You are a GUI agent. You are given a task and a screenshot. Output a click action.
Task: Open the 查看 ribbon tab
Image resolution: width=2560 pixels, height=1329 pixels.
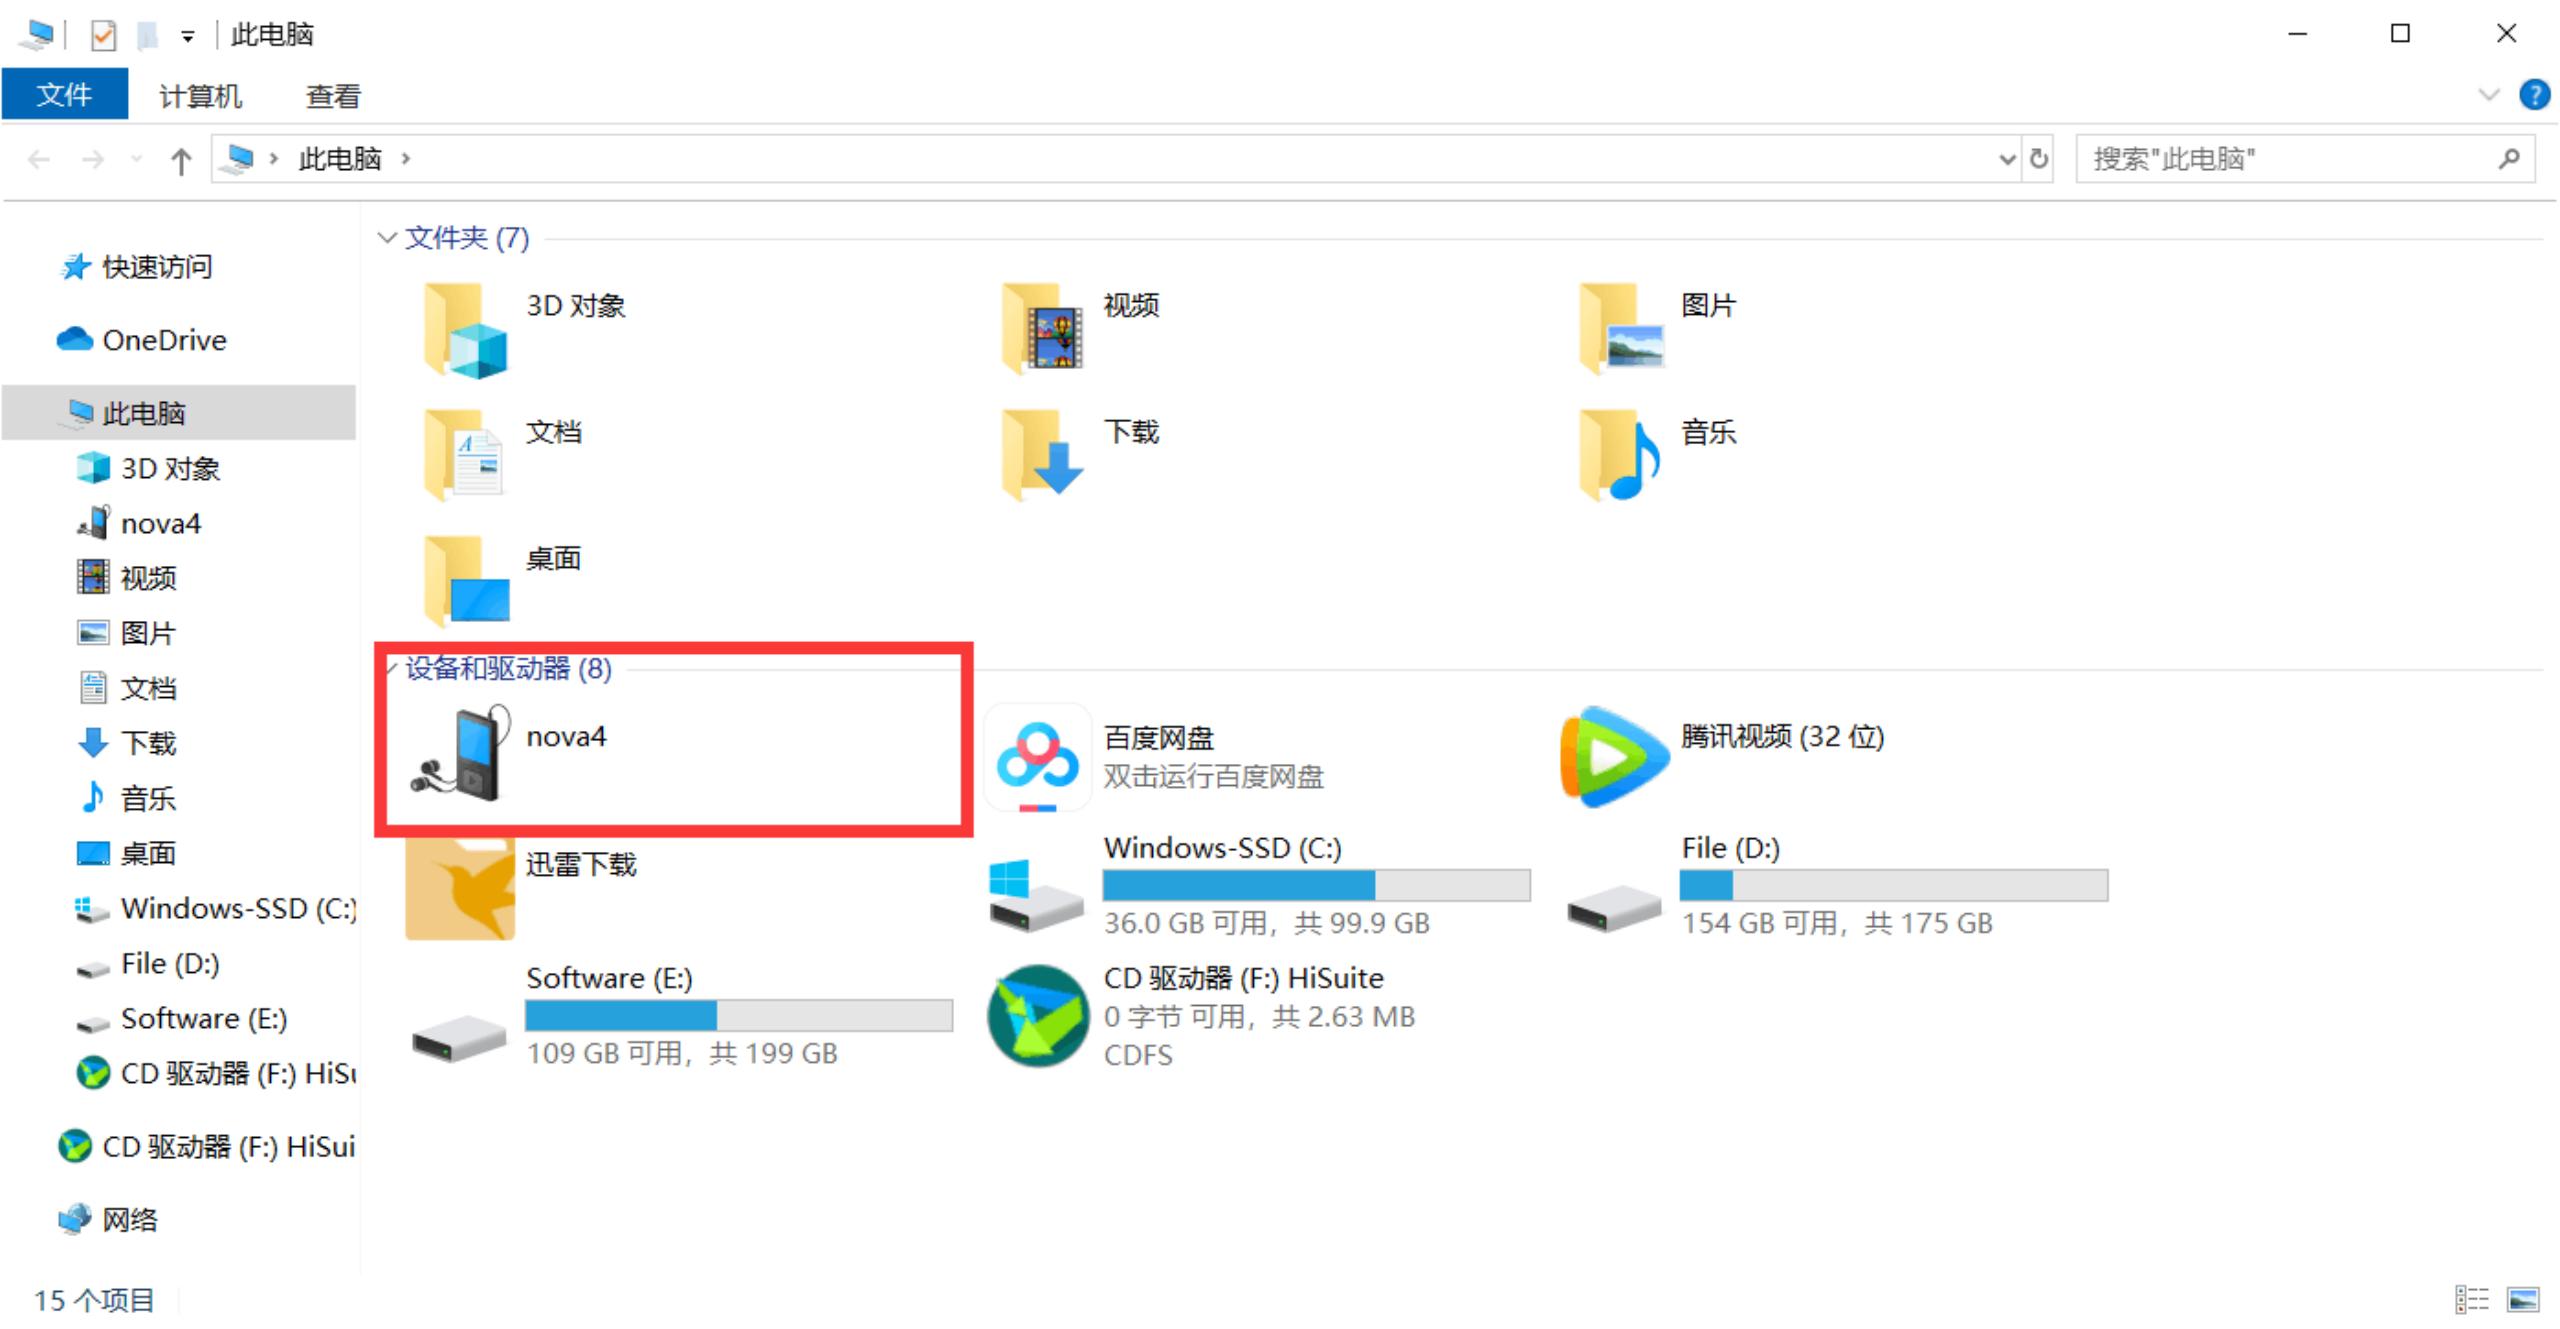click(x=333, y=96)
